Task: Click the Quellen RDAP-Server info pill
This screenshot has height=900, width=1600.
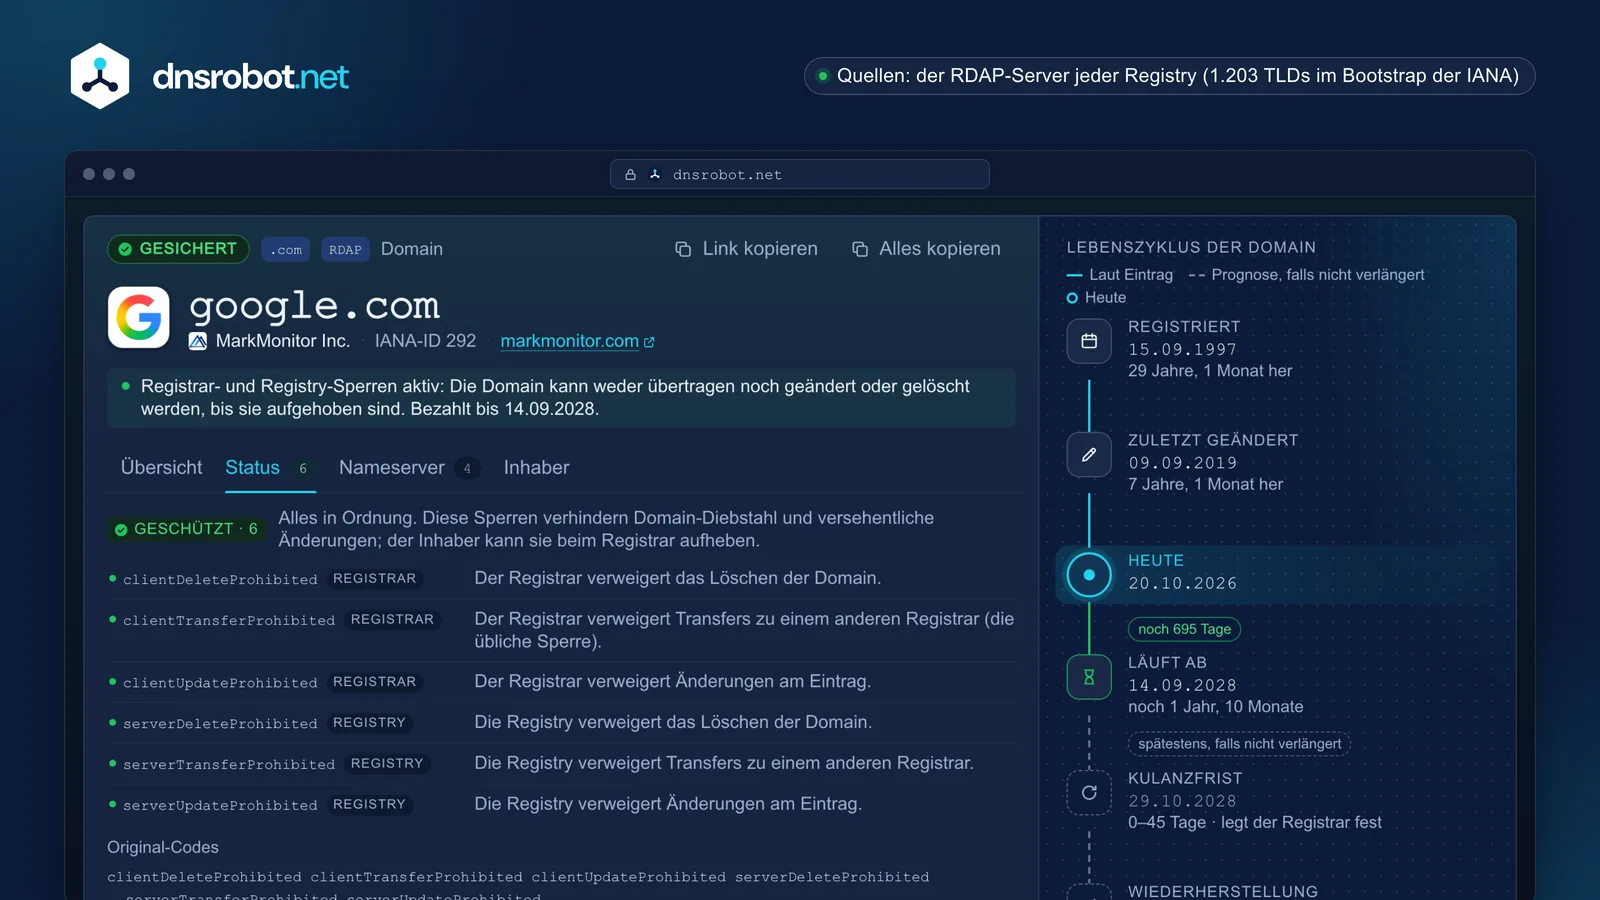Action: (x=1169, y=76)
